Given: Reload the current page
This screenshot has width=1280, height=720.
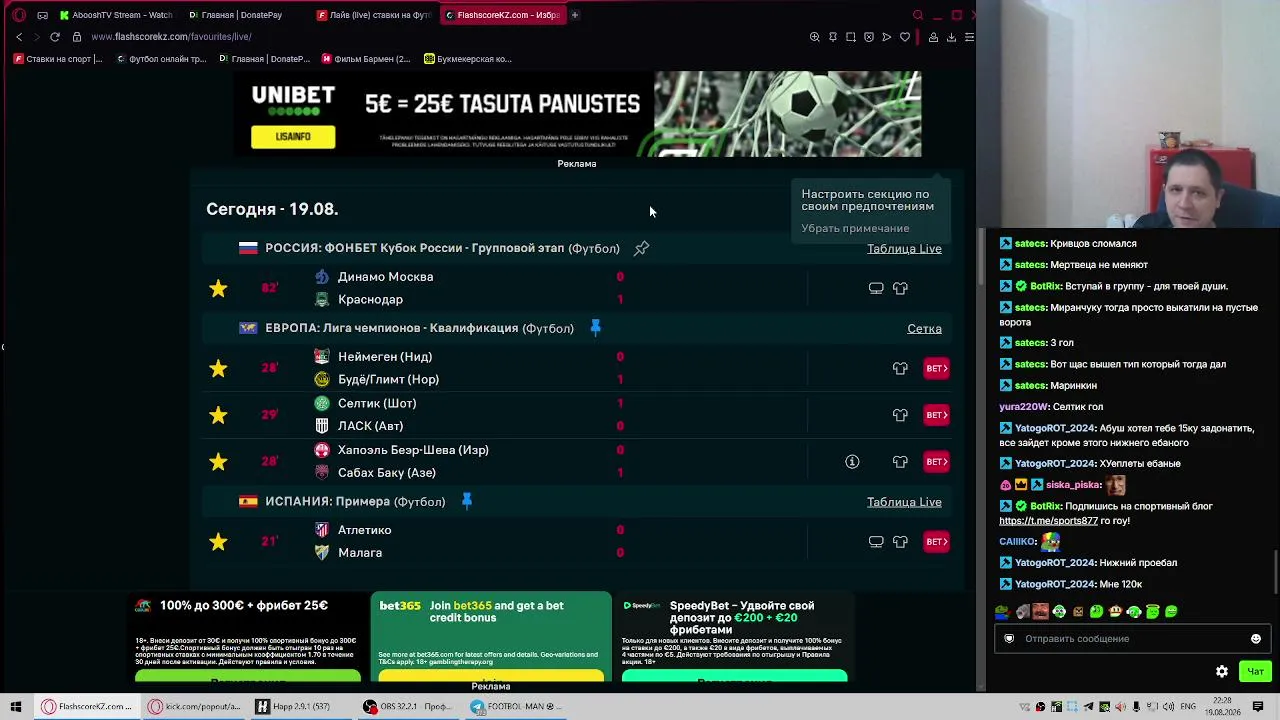Looking at the screenshot, I should click(x=55, y=37).
